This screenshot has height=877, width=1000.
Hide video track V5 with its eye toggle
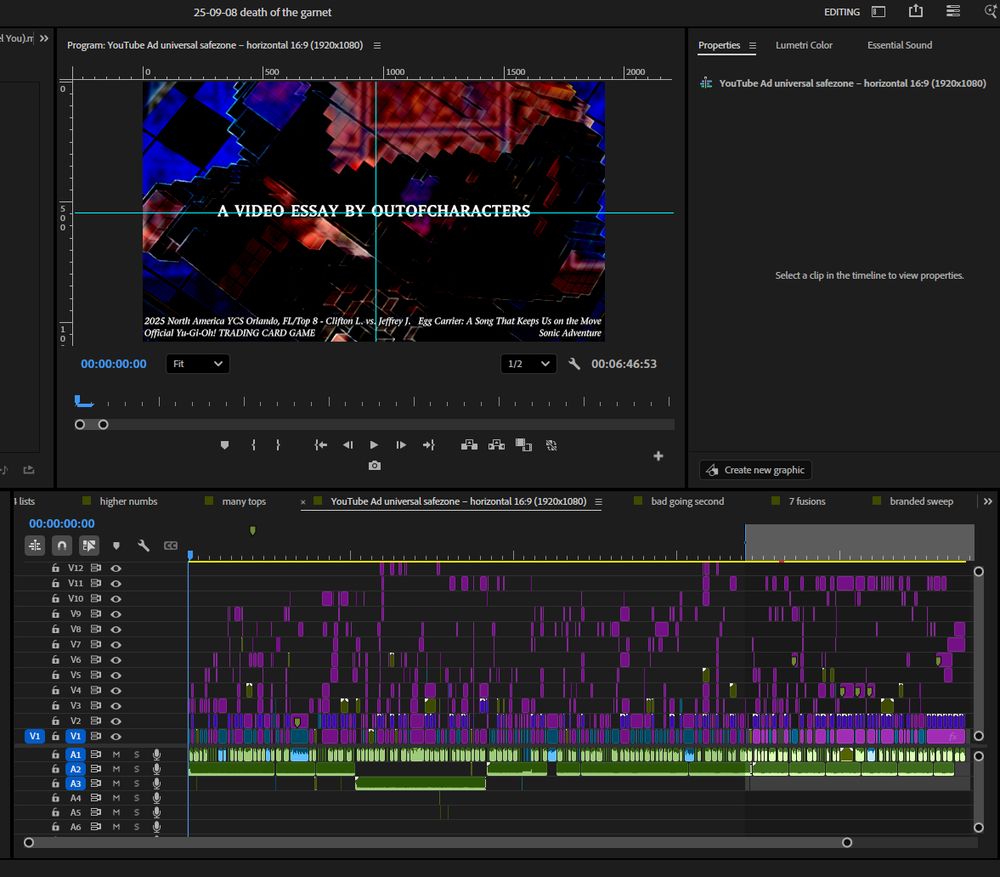coord(117,674)
